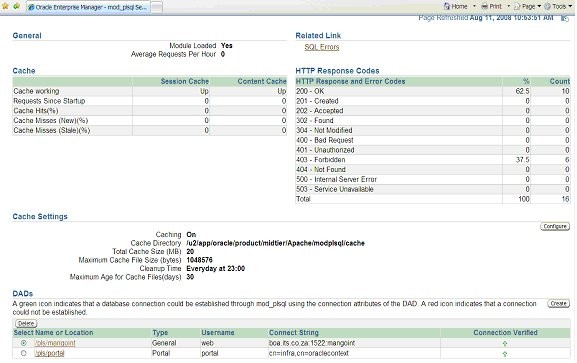This screenshot has width=577, height=363.
Task: Click the 62.5 percent value
Action: pos(523,91)
